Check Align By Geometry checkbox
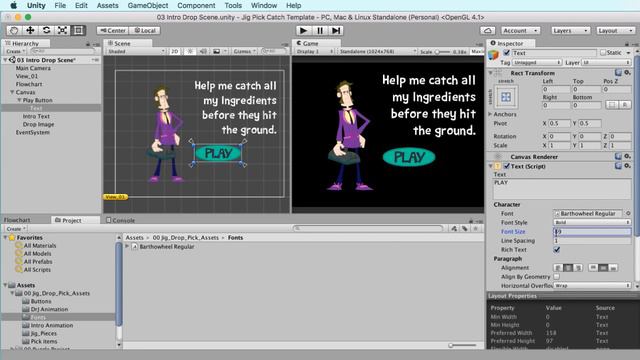 [x=557, y=277]
